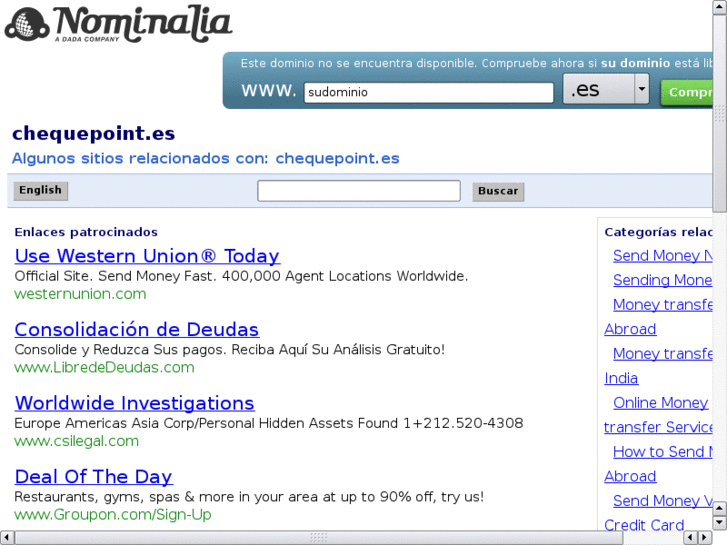Click the vertical scrollbar down arrow at bottom
Screen dimensions: 727x545
click(x=720, y=523)
